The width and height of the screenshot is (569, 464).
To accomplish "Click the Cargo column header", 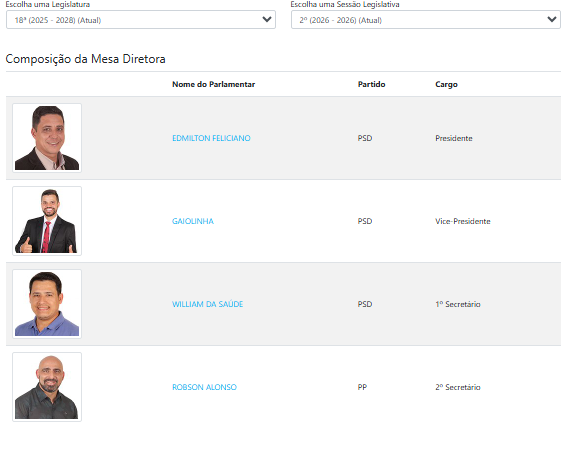I will [446, 85].
